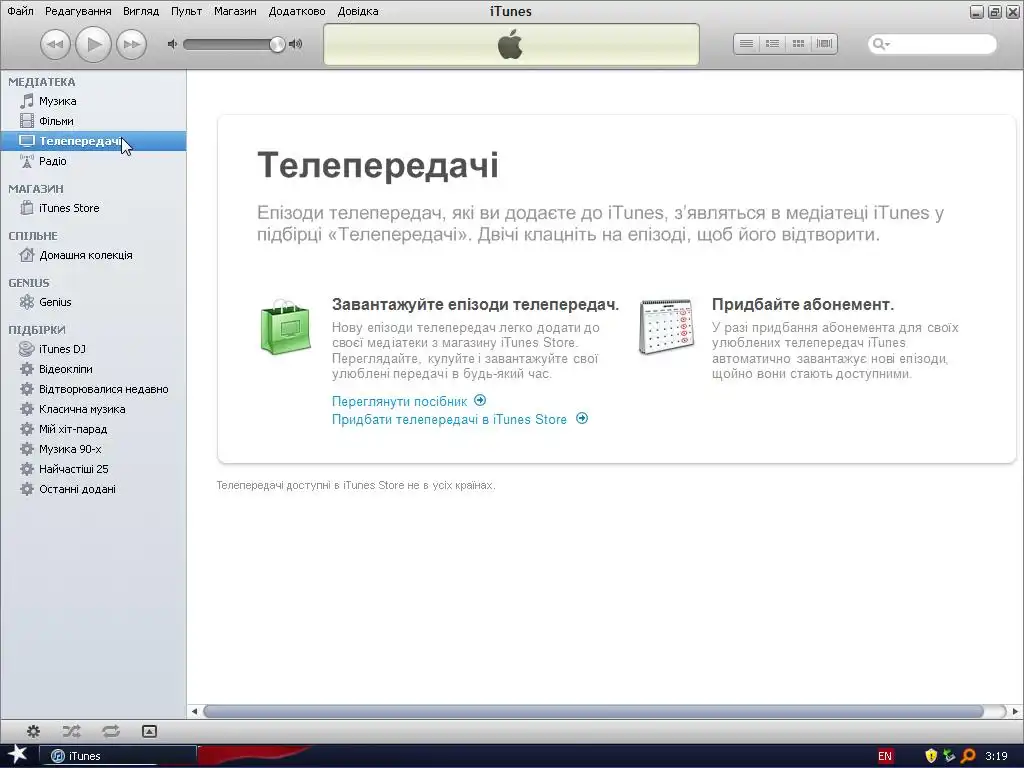Open Класична музика playlist

click(93, 409)
